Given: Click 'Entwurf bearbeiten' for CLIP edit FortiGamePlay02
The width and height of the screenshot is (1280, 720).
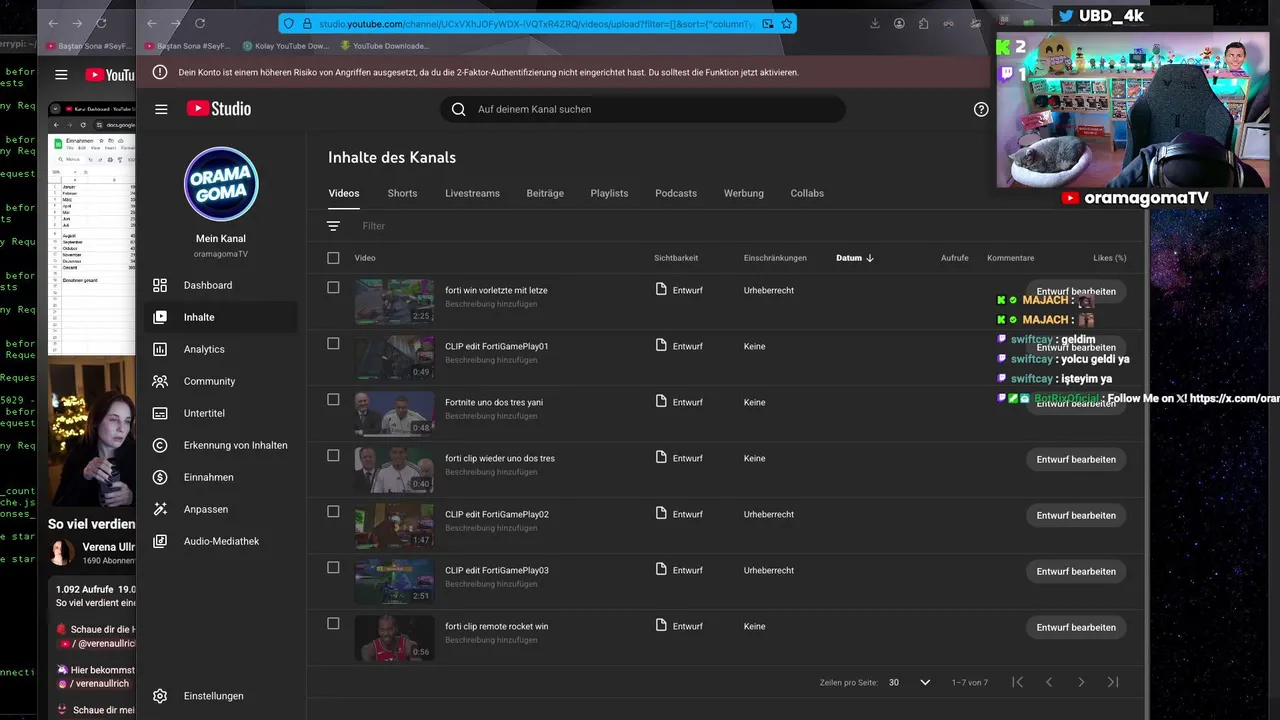Looking at the screenshot, I should click(1076, 515).
